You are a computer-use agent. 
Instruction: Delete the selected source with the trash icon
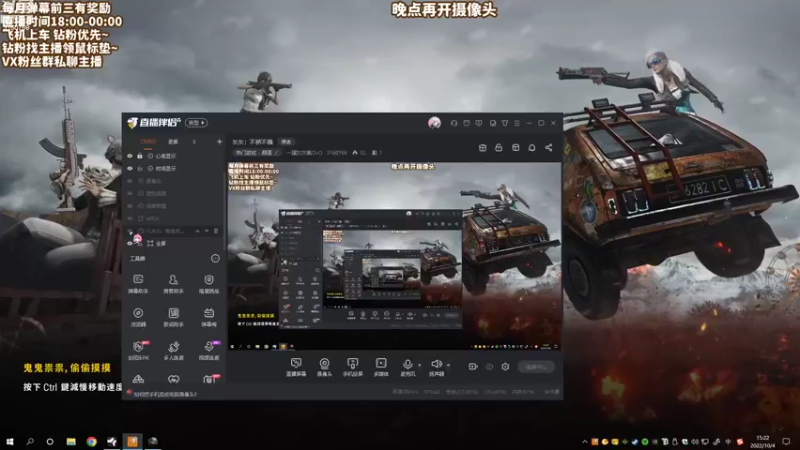(216, 231)
